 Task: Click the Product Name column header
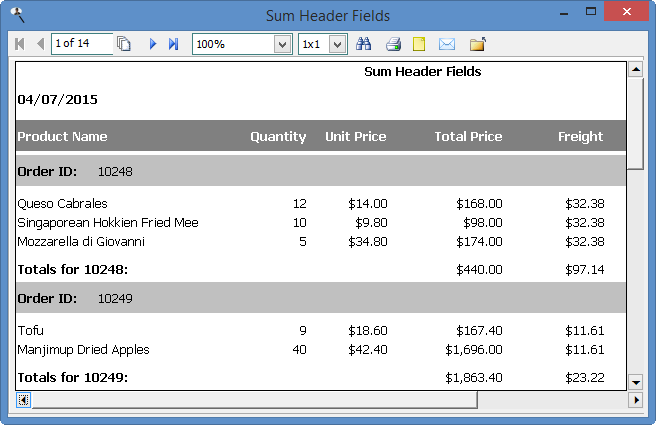pos(62,137)
